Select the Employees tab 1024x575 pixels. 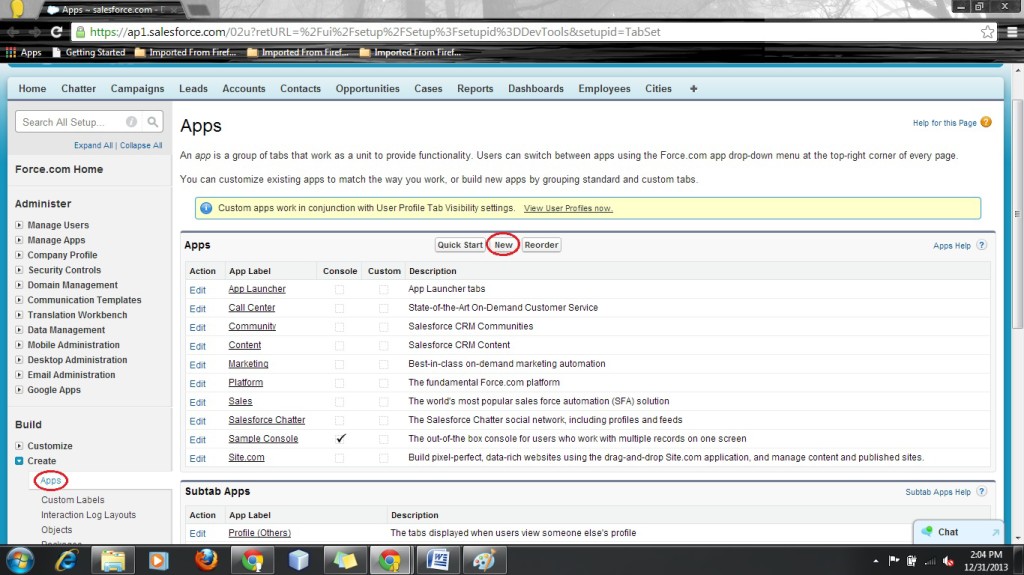pyautogui.click(x=604, y=88)
